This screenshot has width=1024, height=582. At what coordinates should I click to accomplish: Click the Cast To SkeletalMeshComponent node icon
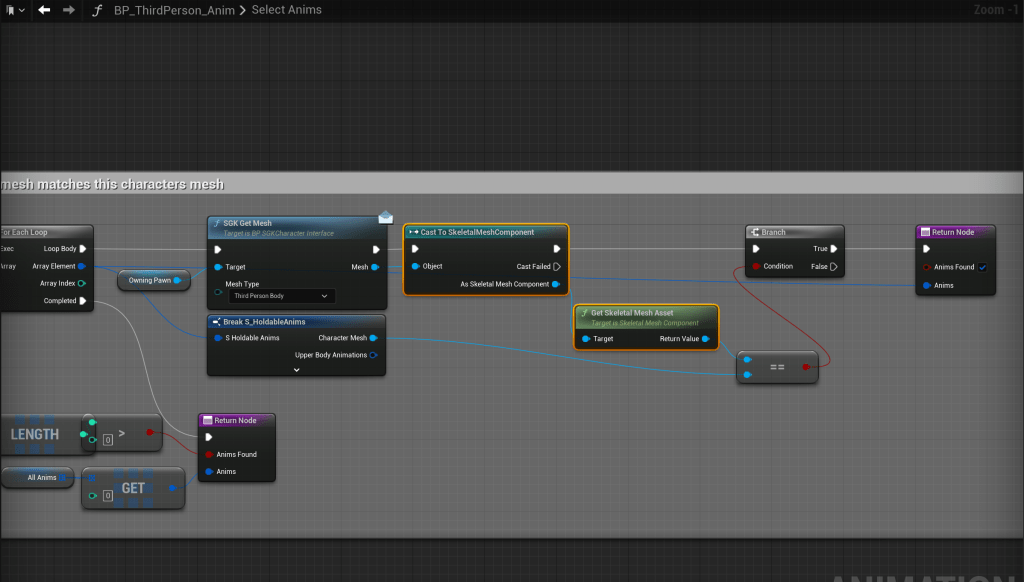tap(413, 232)
